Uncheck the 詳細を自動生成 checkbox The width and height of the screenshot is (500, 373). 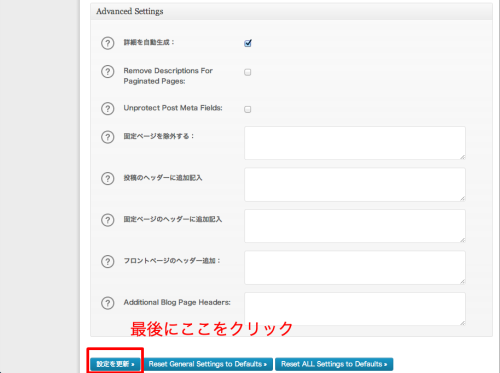tap(248, 43)
